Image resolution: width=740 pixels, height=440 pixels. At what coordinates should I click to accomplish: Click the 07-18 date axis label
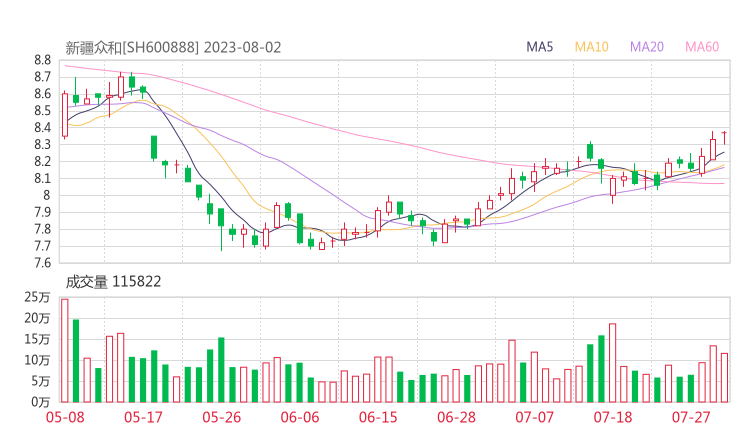pos(613,417)
